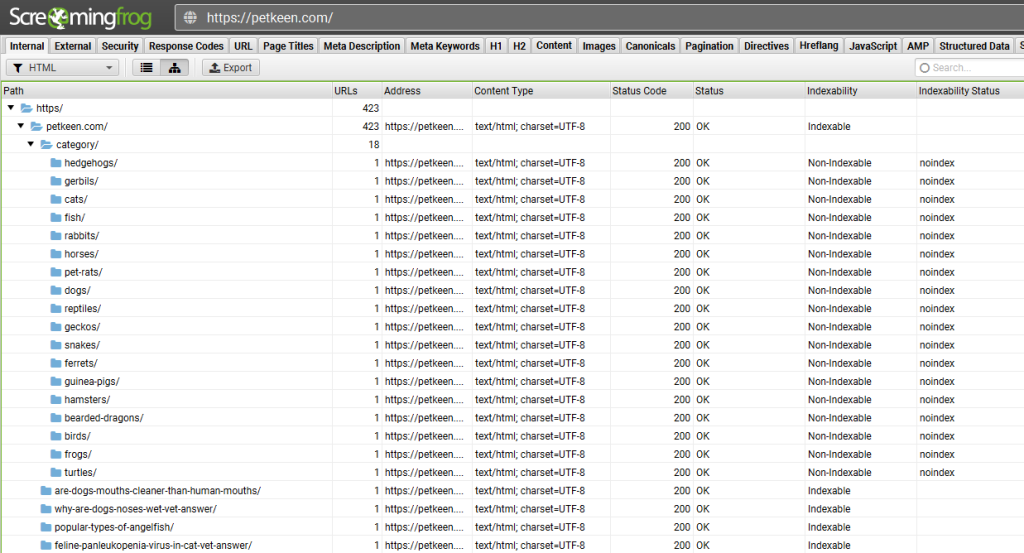Image resolution: width=1024 pixels, height=553 pixels.
Task: Open the Meta Keywords tab
Action: pos(445,46)
